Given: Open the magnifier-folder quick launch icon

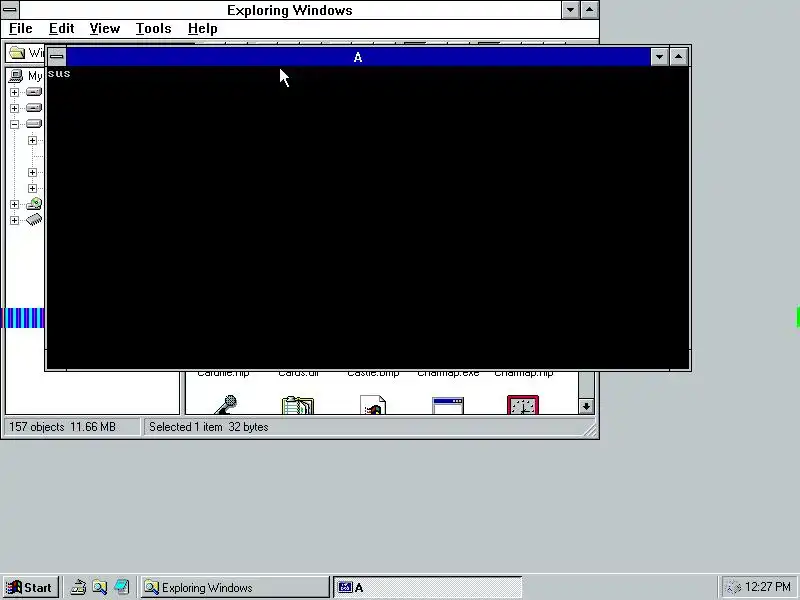Looking at the screenshot, I should pyautogui.click(x=99, y=587).
